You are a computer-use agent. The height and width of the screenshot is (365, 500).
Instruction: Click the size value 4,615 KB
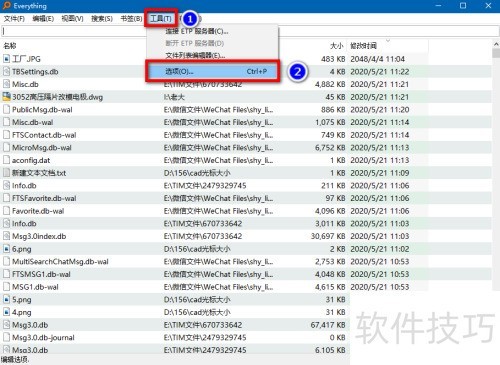(x=330, y=287)
